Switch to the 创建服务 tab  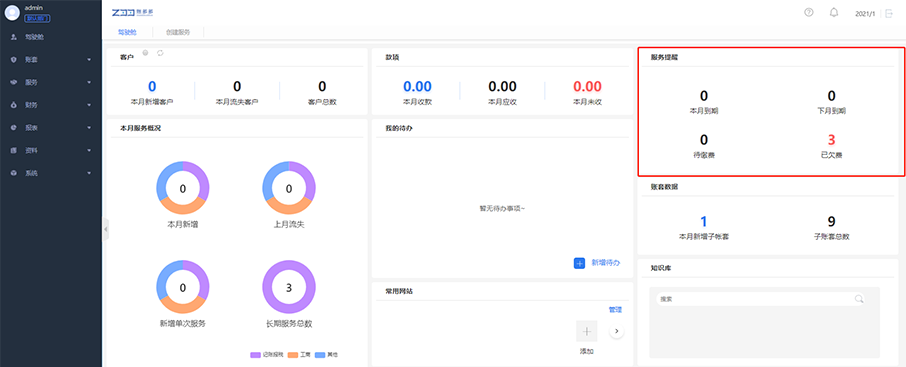click(177, 32)
